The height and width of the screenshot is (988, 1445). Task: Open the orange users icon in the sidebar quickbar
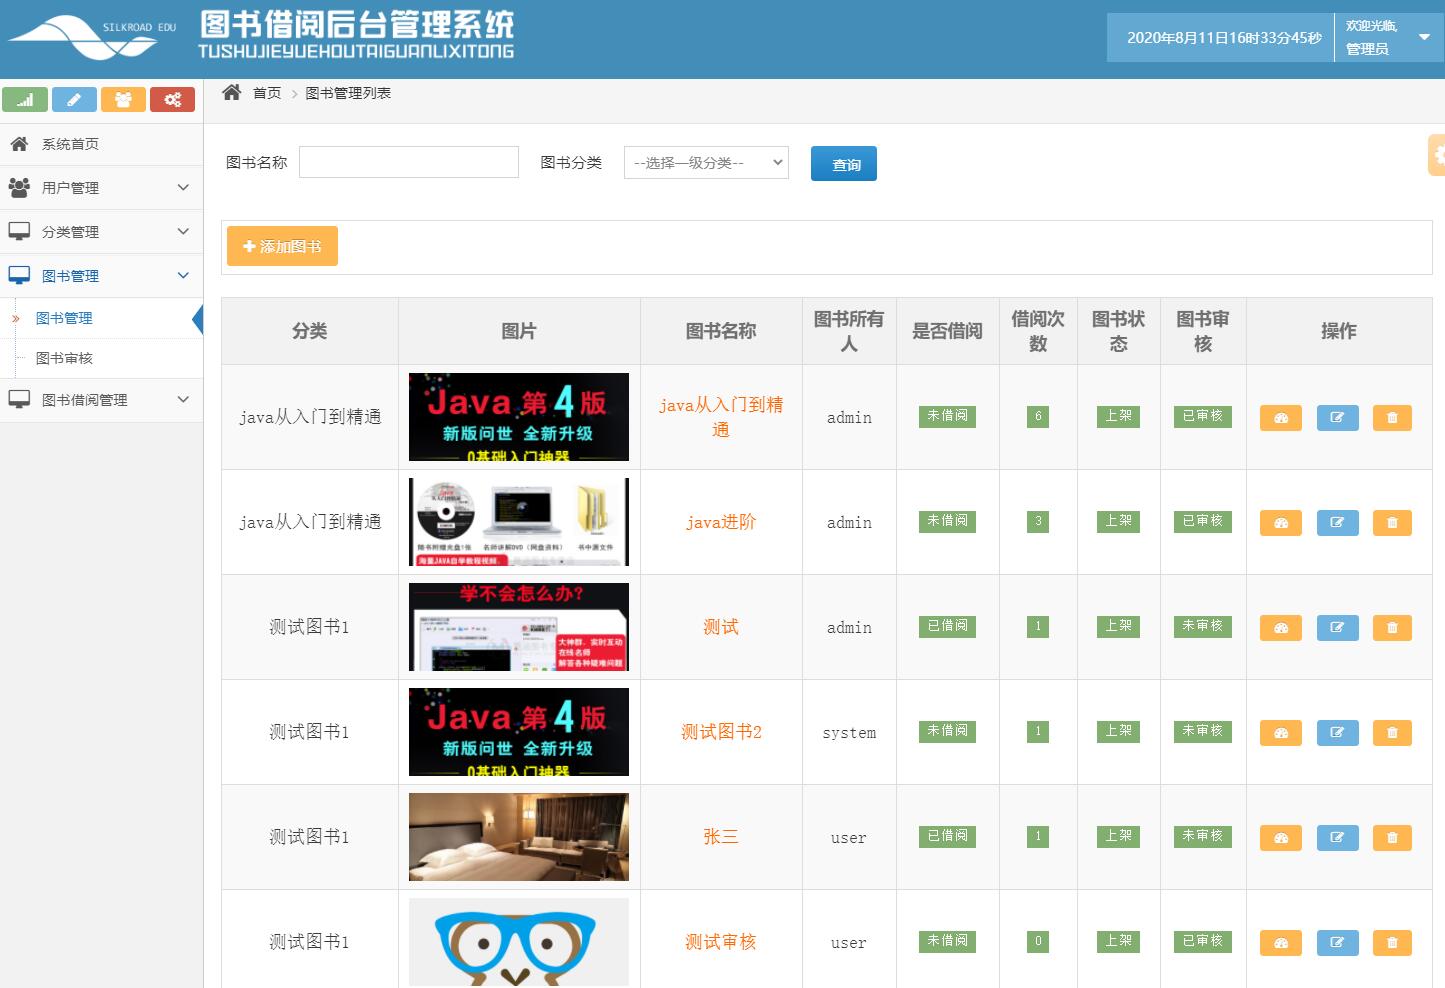pyautogui.click(x=123, y=99)
